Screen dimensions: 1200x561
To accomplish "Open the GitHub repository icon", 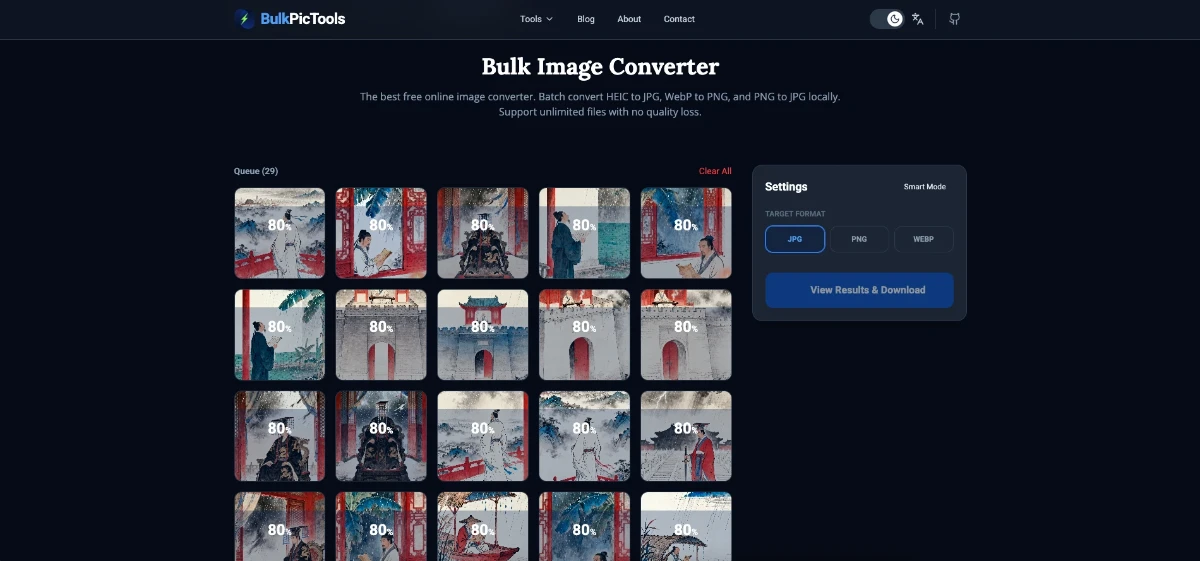I will coord(954,19).
